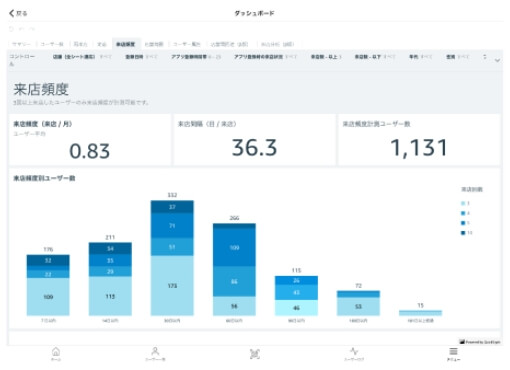Click the コントロール label
Screen dimensions: 510x370
pos(22,60)
